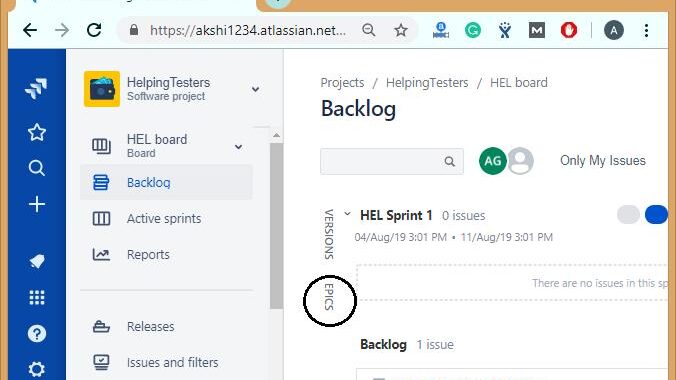
Task: Click the Projects breadcrumb link
Action: (342, 83)
